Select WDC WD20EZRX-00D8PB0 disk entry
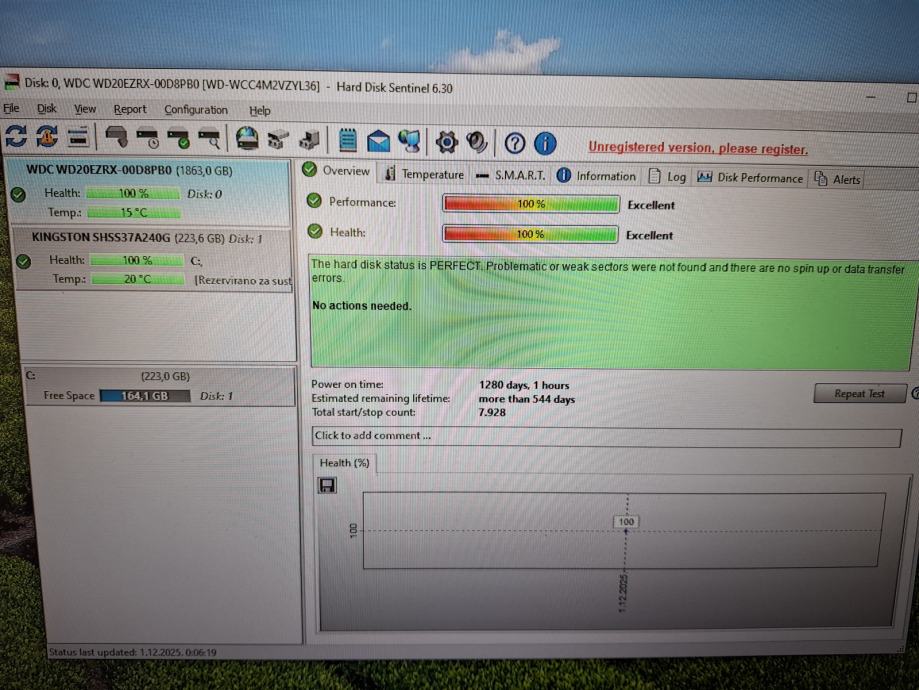Image resolution: width=919 pixels, height=690 pixels. click(x=149, y=192)
